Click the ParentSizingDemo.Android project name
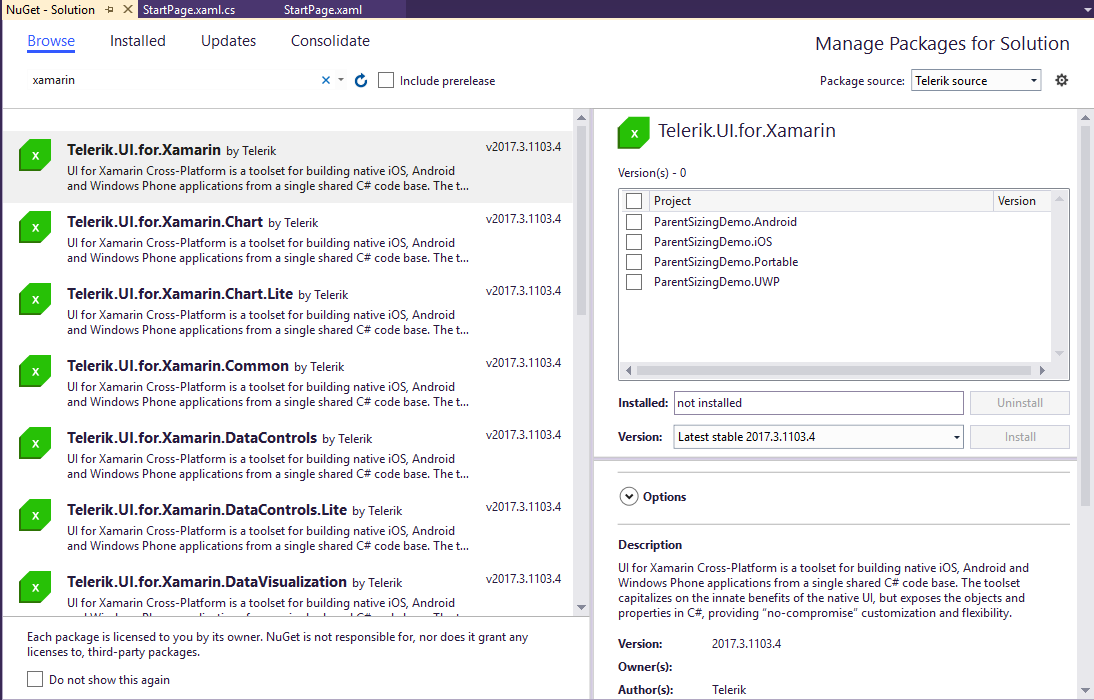The width and height of the screenshot is (1094, 700). point(725,222)
